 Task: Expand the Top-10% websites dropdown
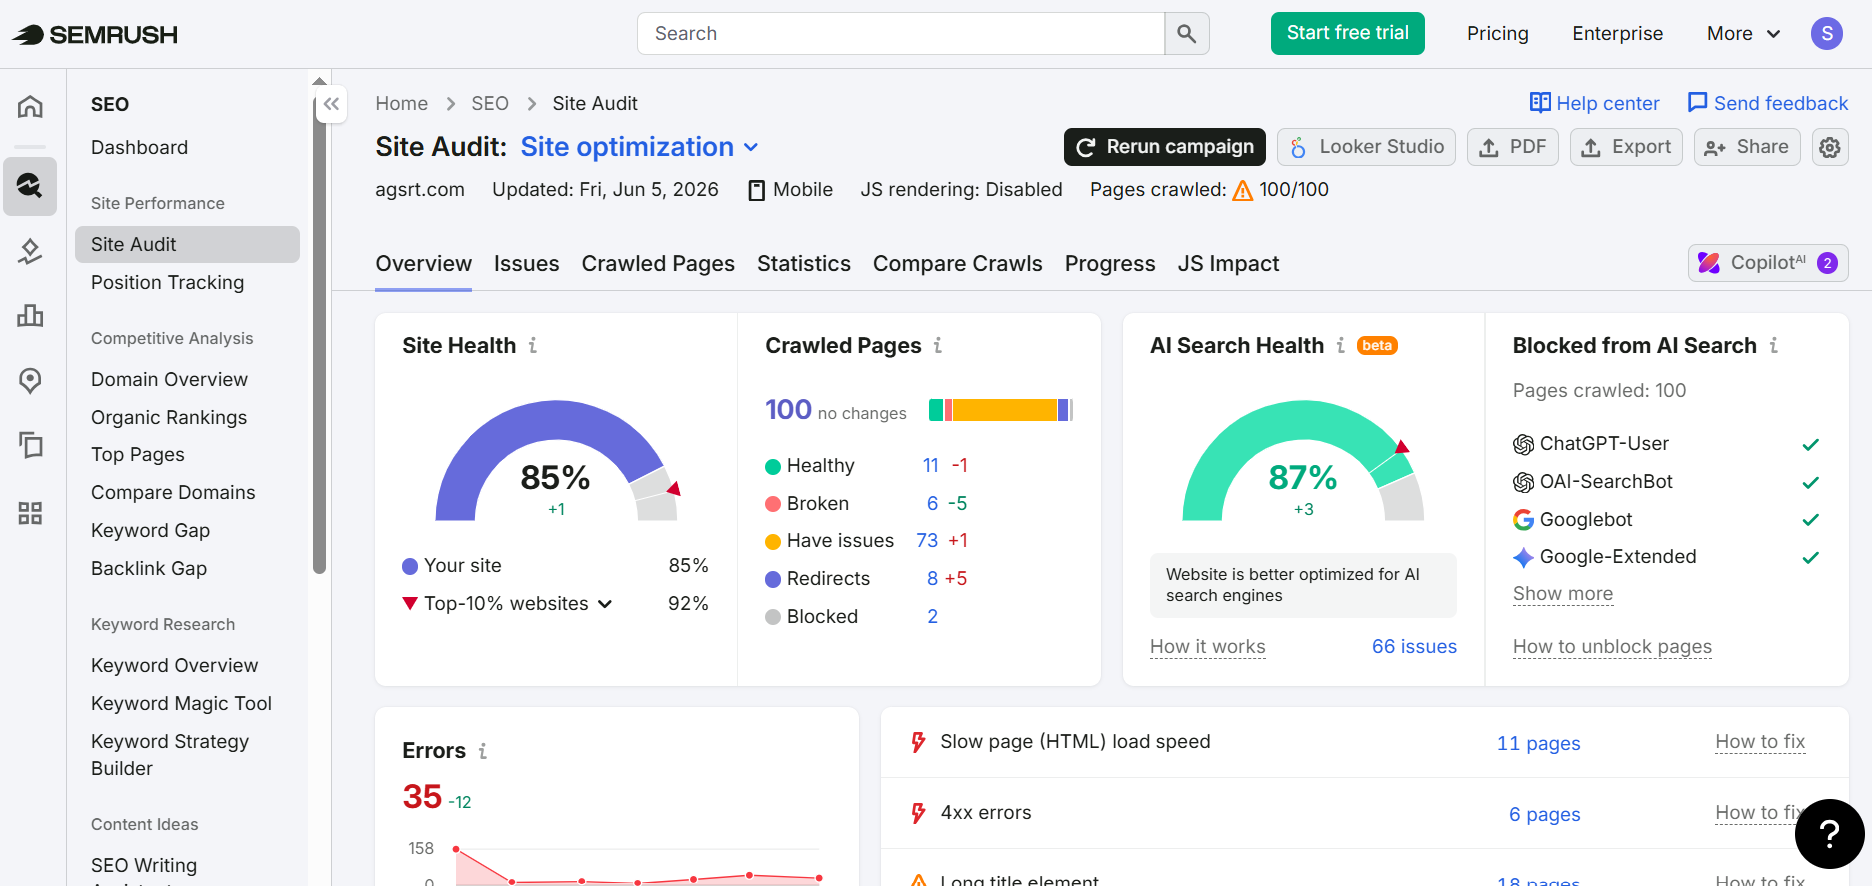click(x=518, y=604)
